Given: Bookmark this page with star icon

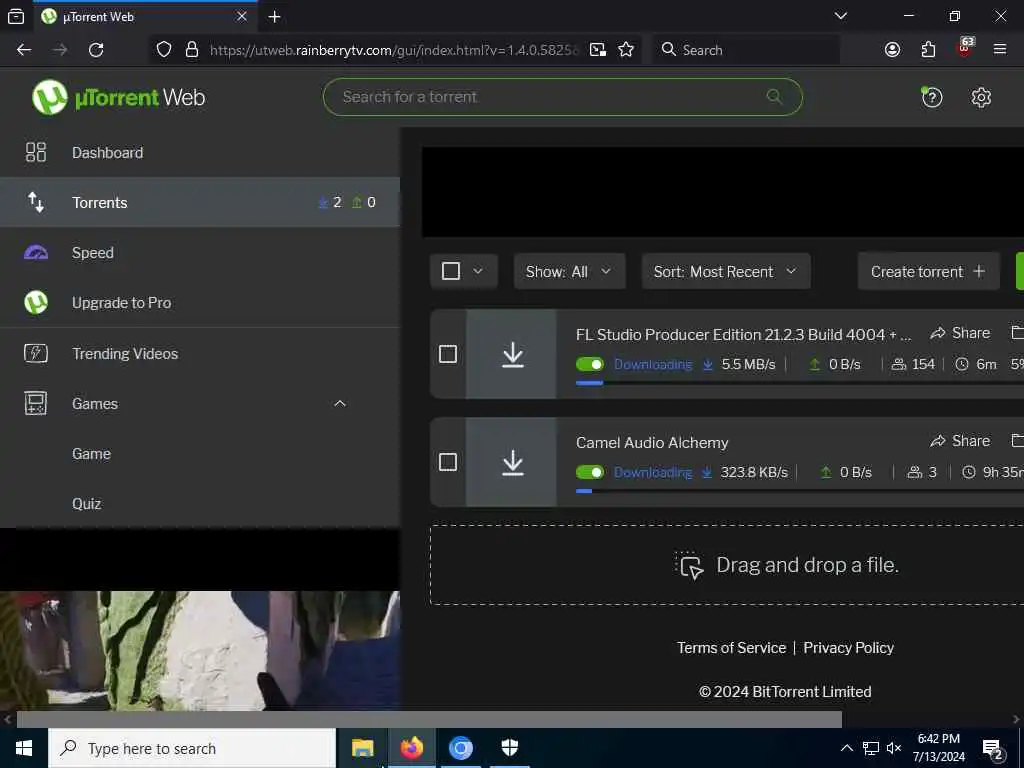Looking at the screenshot, I should click(626, 50).
